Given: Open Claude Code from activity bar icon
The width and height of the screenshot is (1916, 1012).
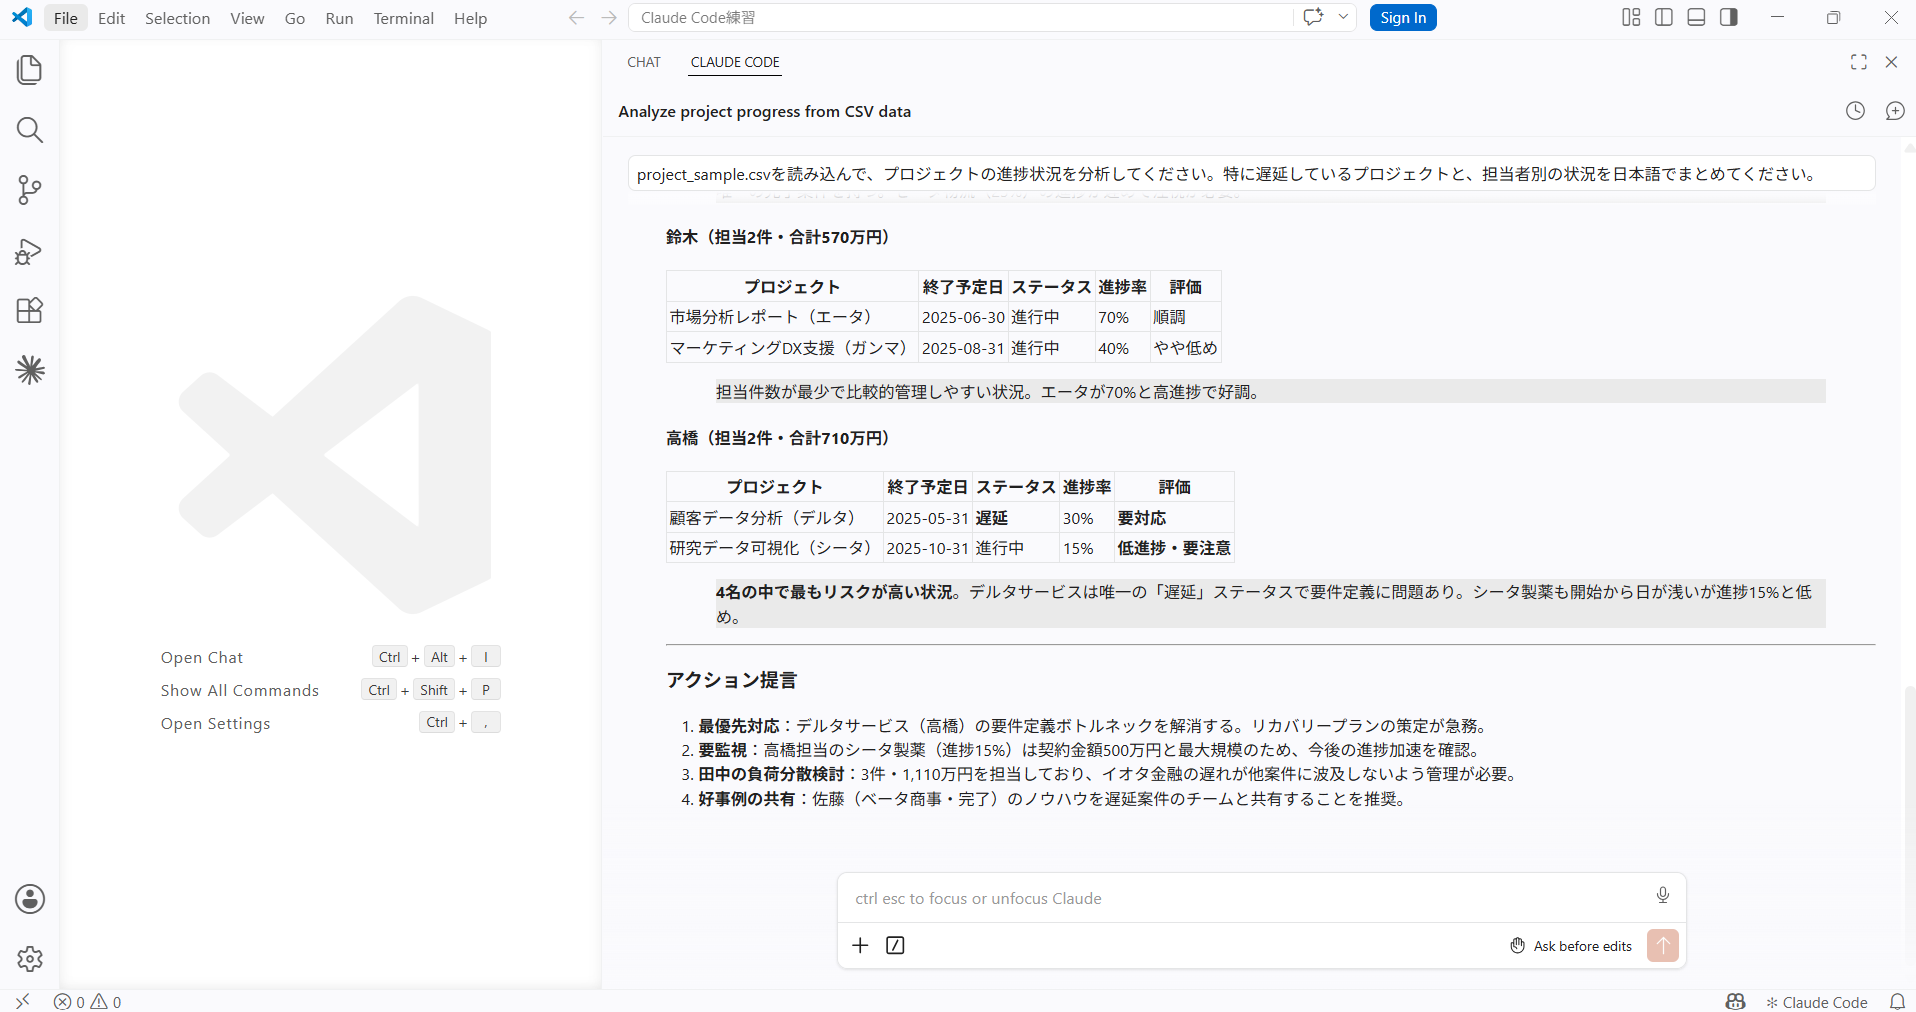Looking at the screenshot, I should pos(30,370).
